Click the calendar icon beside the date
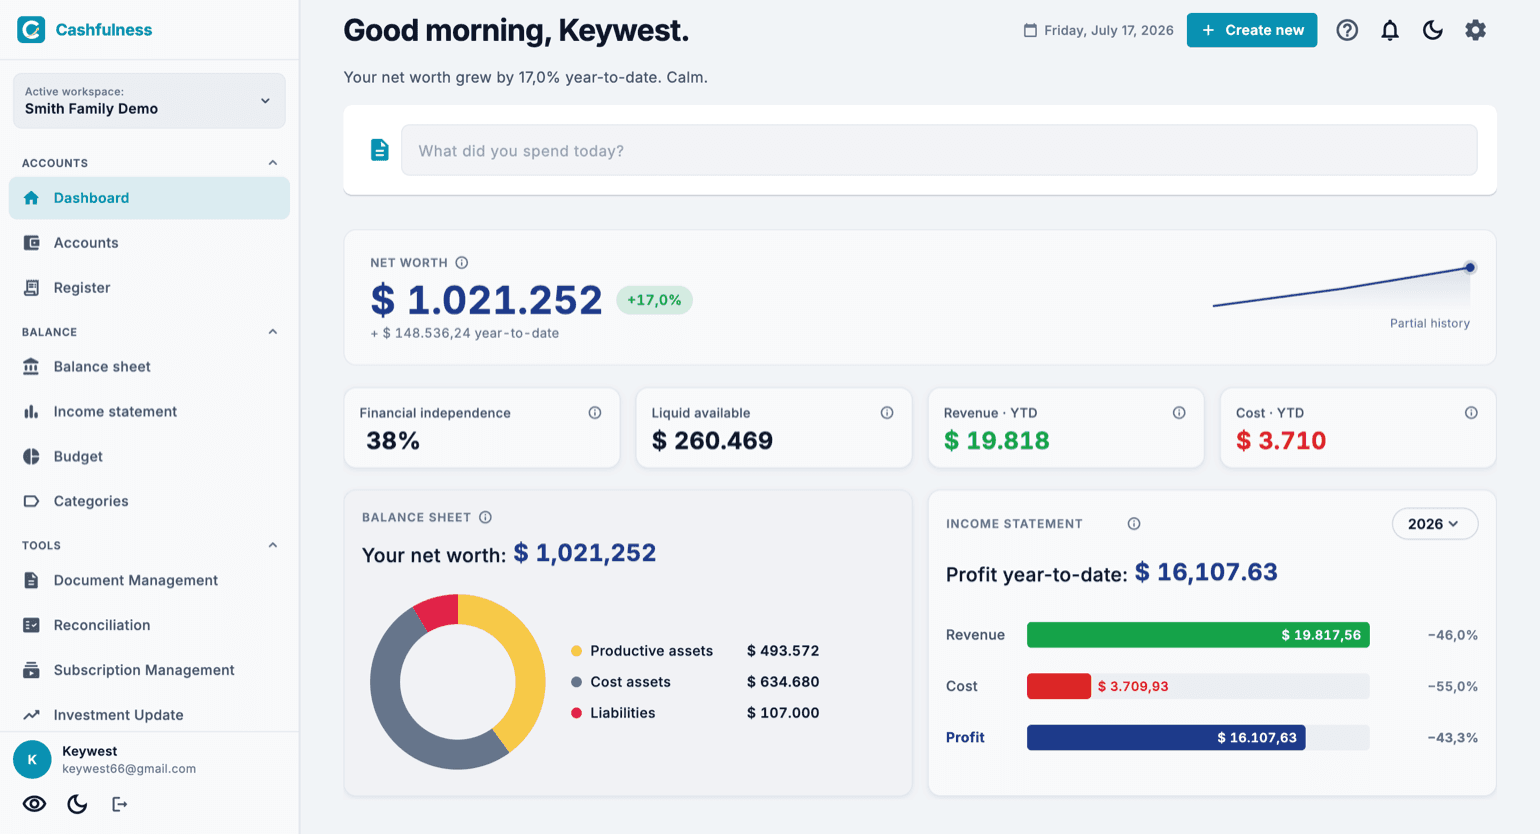The height and width of the screenshot is (834, 1540). click(x=1030, y=30)
